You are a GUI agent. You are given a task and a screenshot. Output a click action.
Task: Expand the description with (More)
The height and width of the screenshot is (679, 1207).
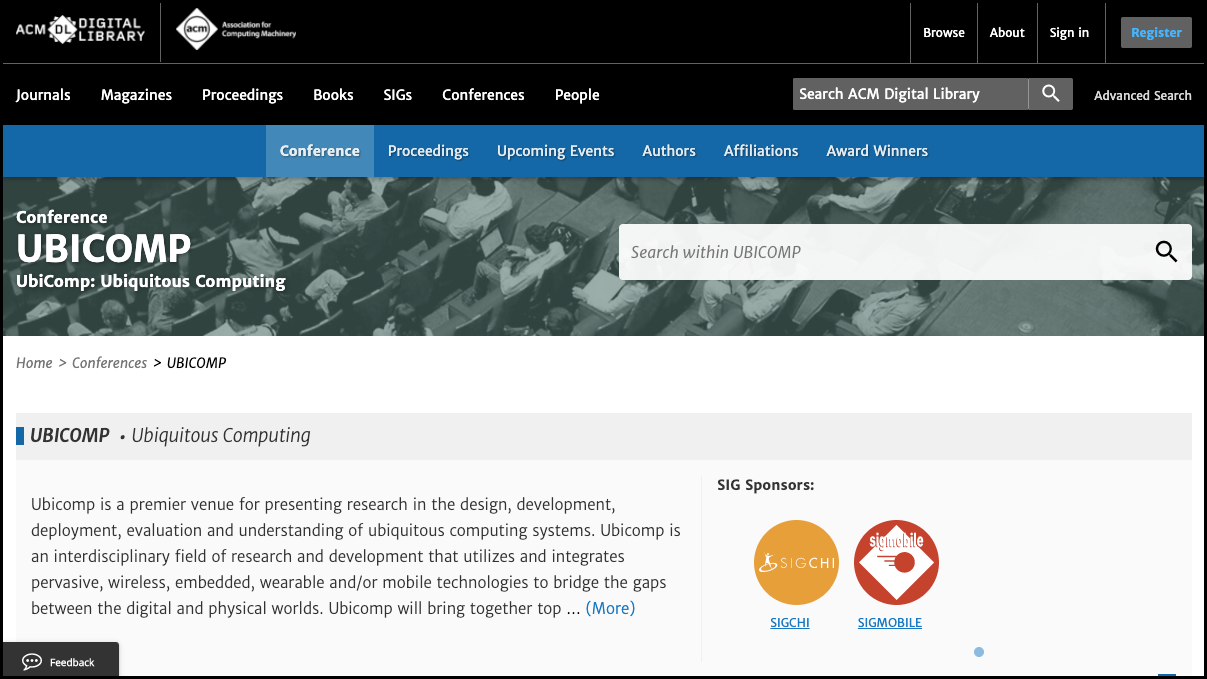pyautogui.click(x=610, y=608)
